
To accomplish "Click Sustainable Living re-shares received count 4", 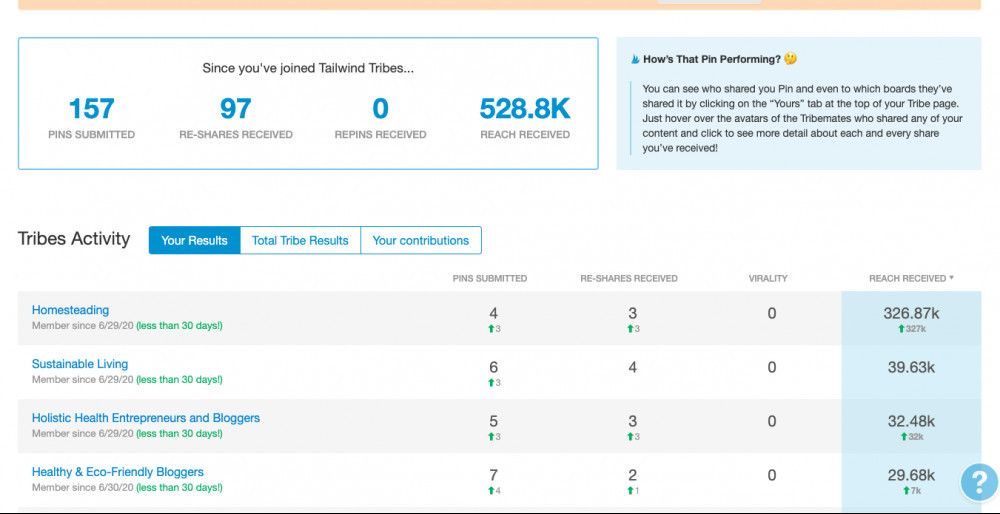I will tap(632, 367).
